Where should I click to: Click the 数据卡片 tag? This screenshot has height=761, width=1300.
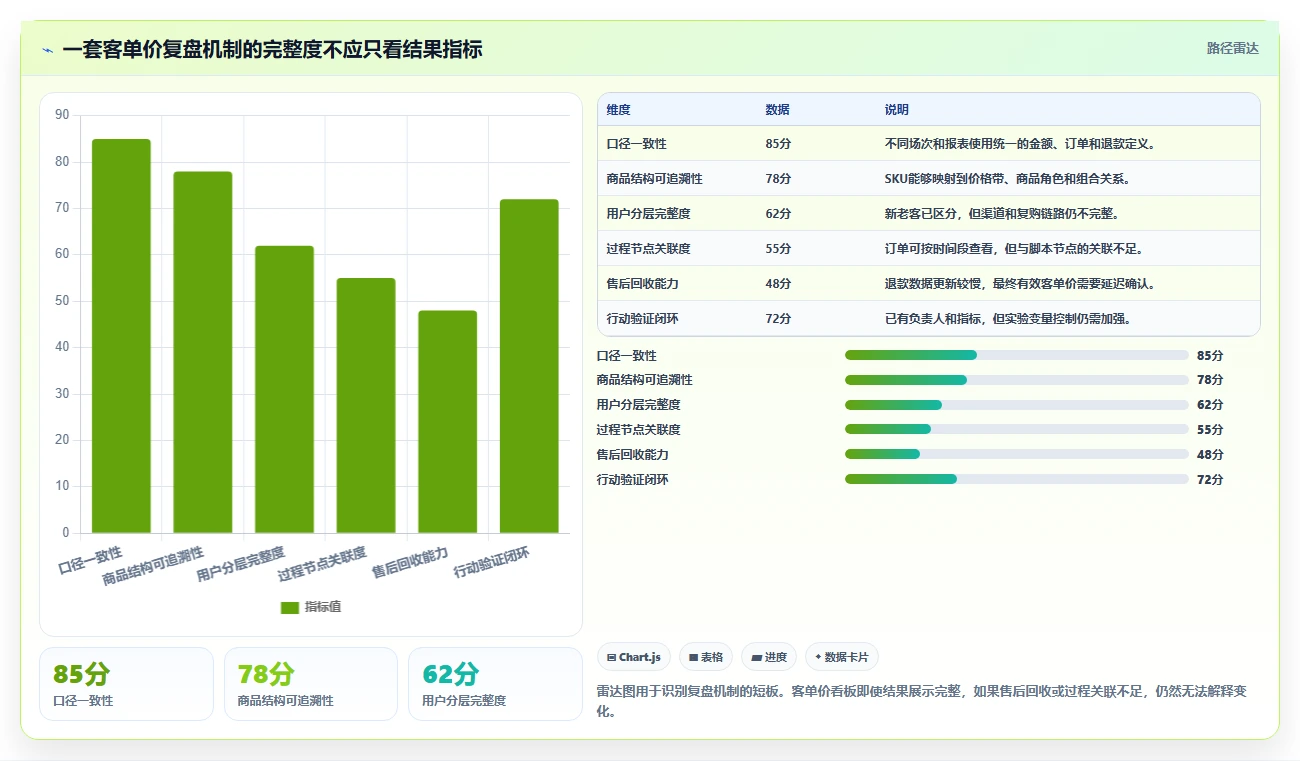842,657
